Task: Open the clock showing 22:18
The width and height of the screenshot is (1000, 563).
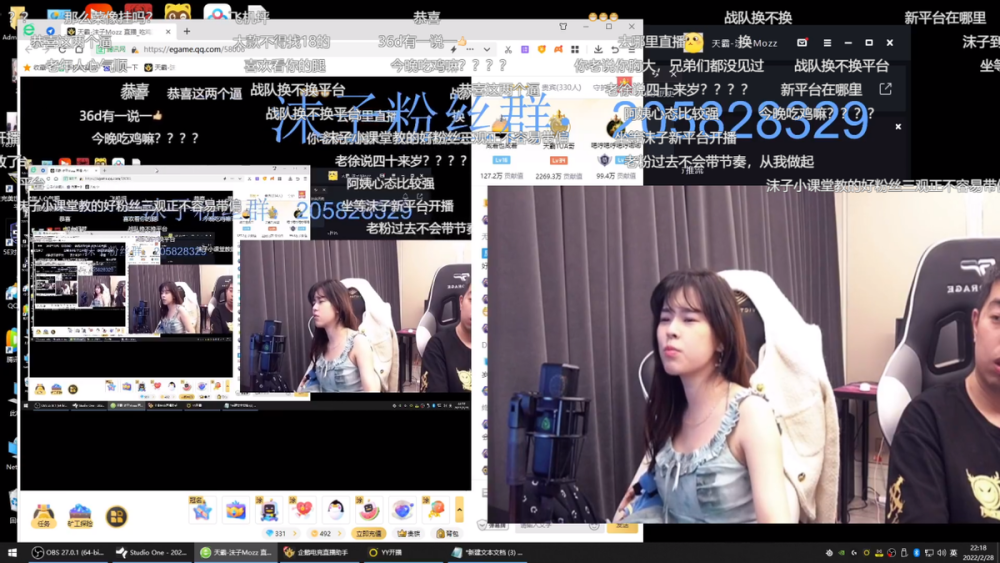Action: (x=978, y=552)
